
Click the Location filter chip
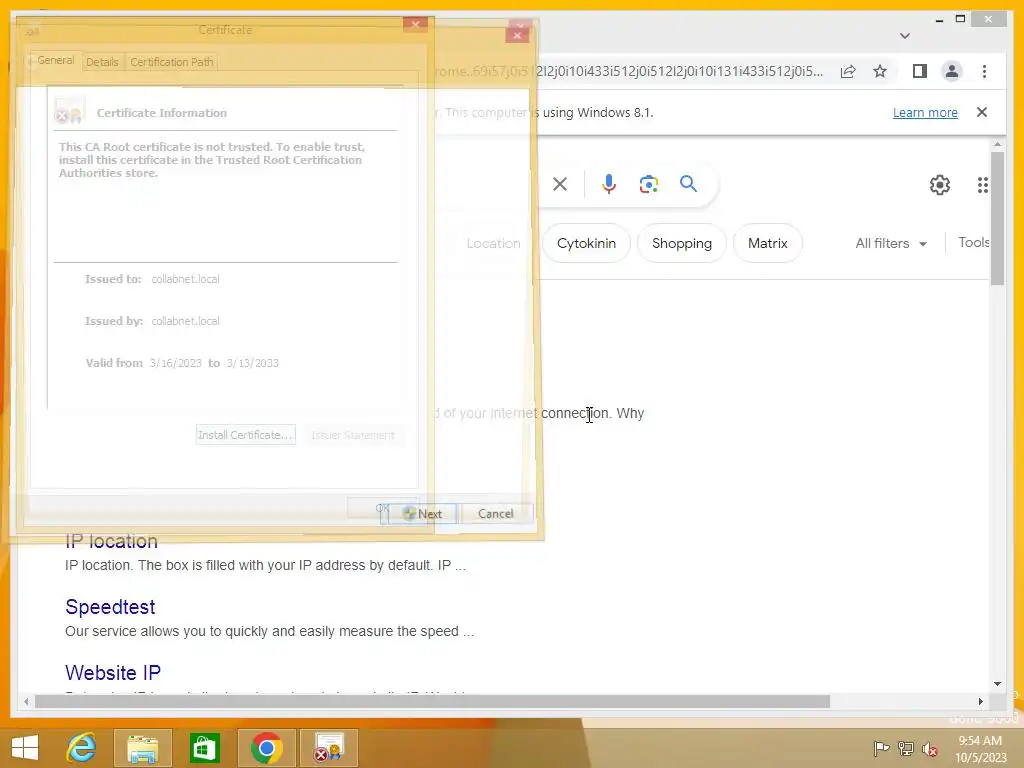493,244
